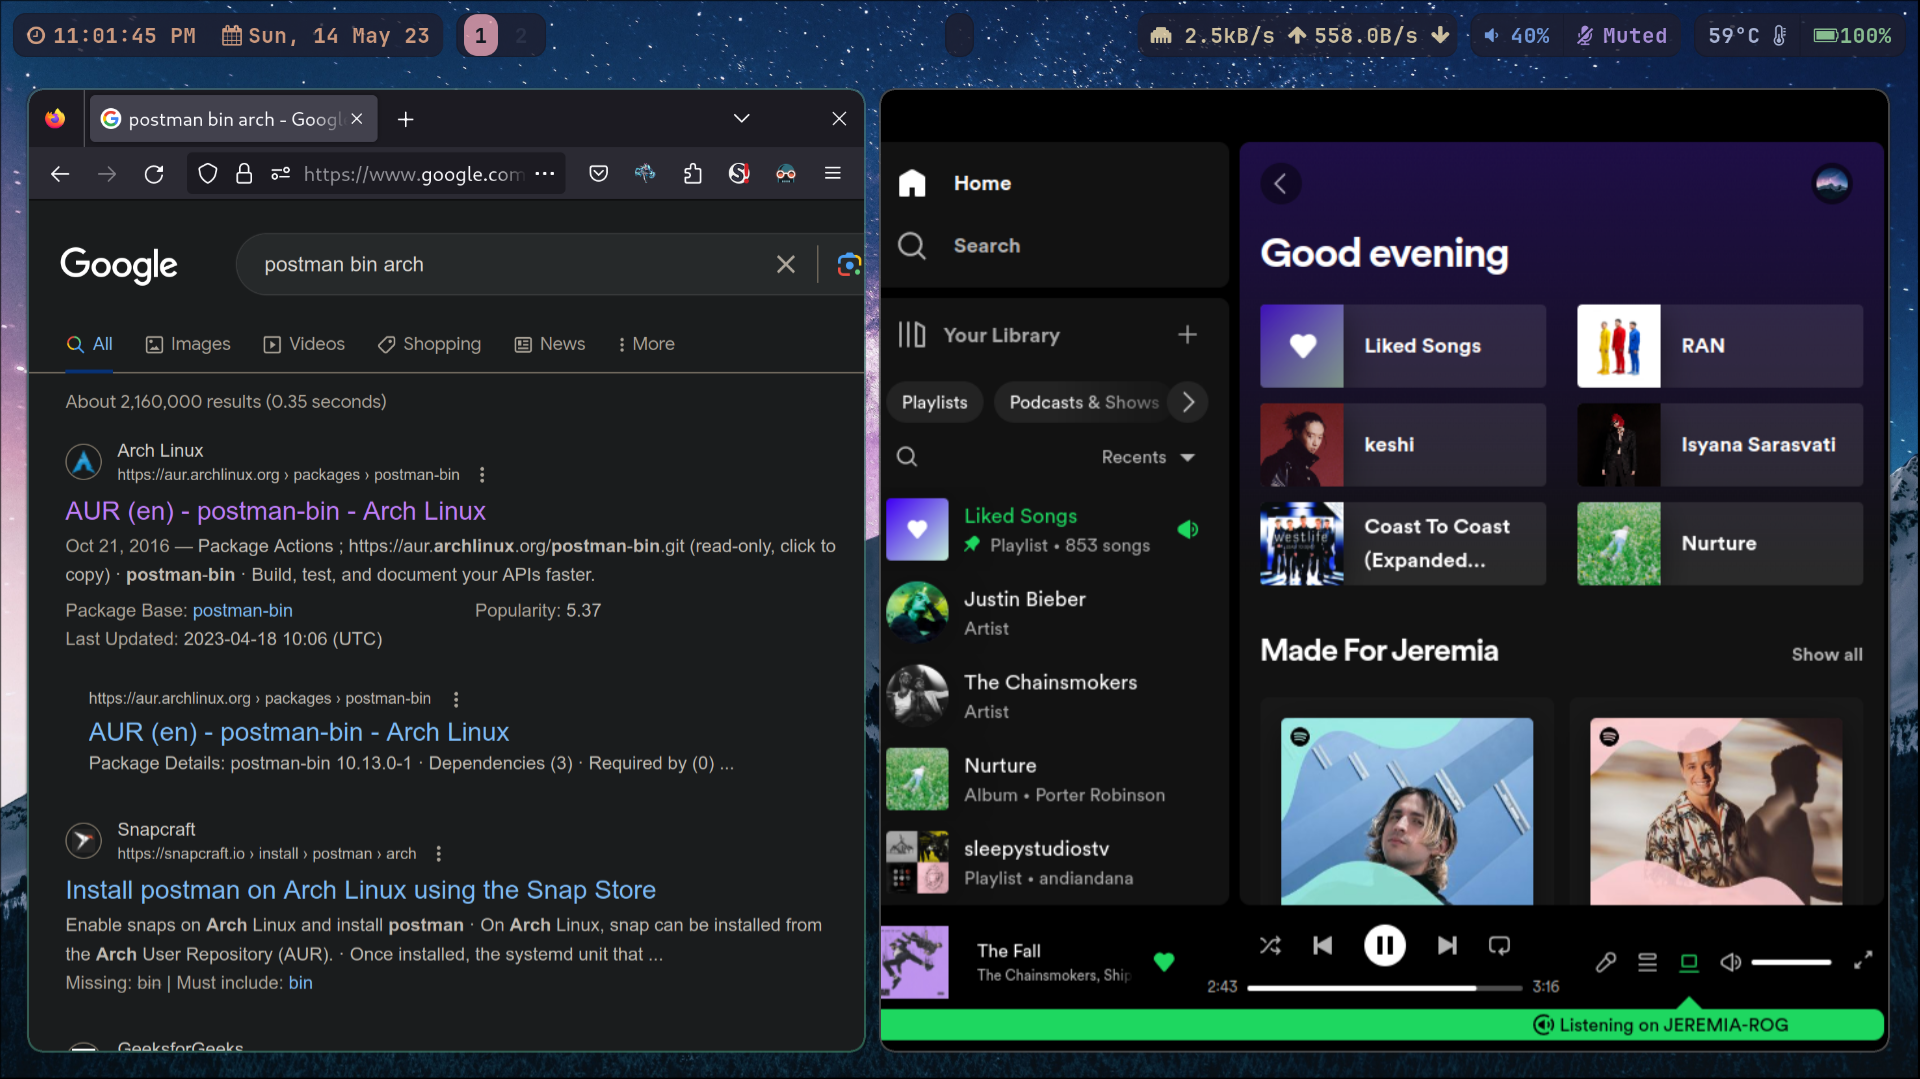
Task: Switch to Google News tab
Action: [550, 344]
